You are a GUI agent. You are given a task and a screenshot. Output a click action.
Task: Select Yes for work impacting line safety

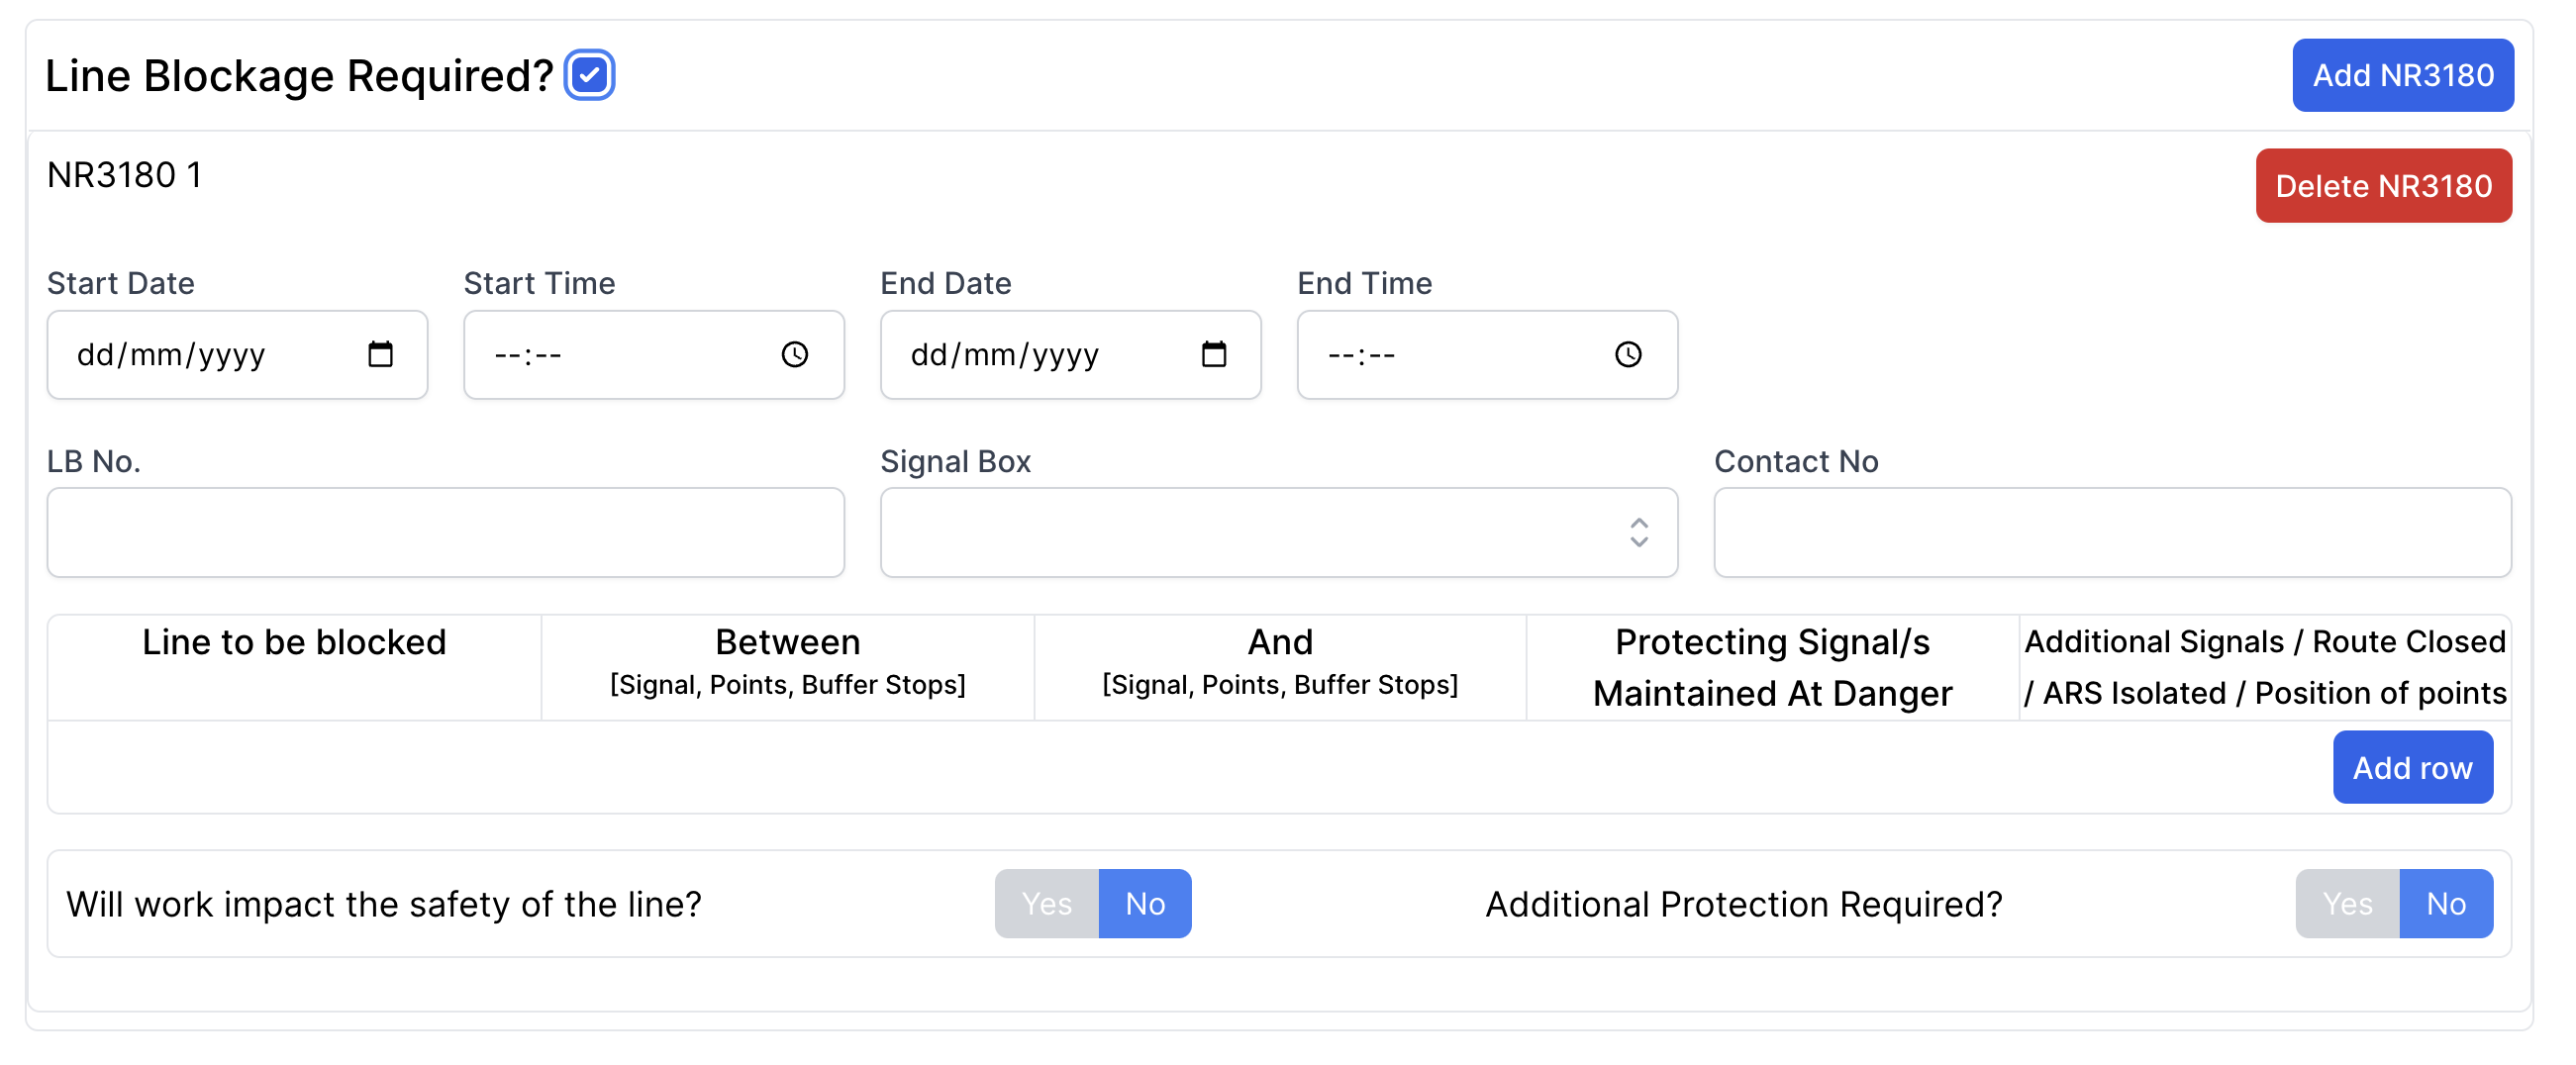coord(1046,903)
